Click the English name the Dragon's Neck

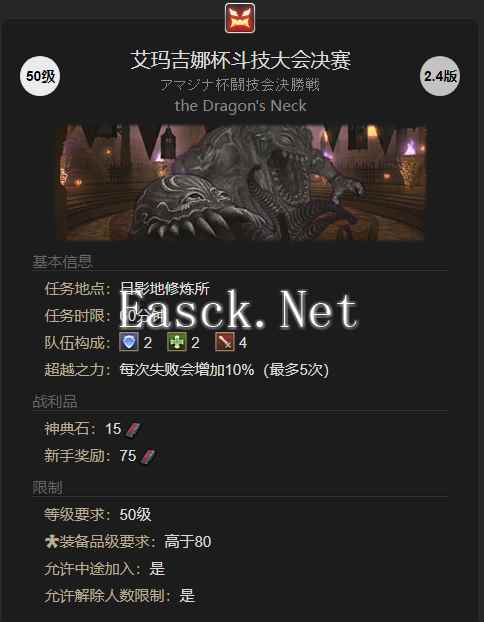pos(240,106)
